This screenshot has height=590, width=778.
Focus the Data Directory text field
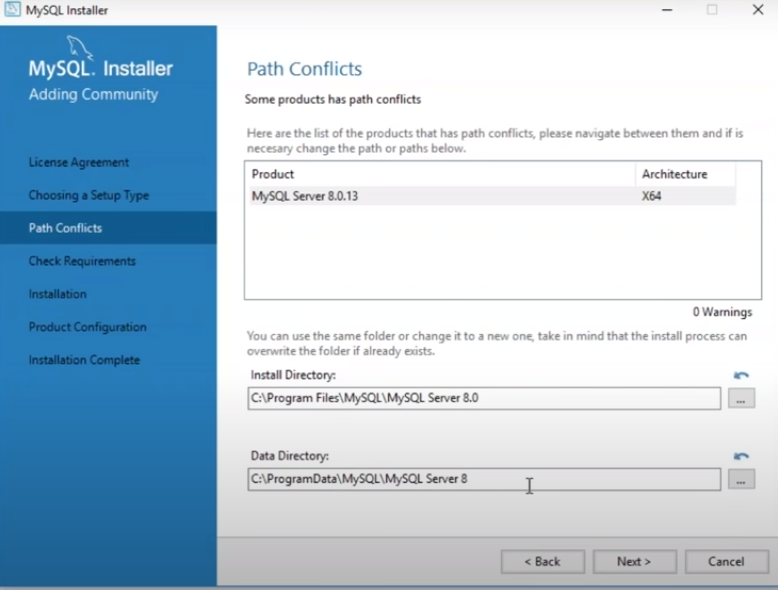pos(484,480)
